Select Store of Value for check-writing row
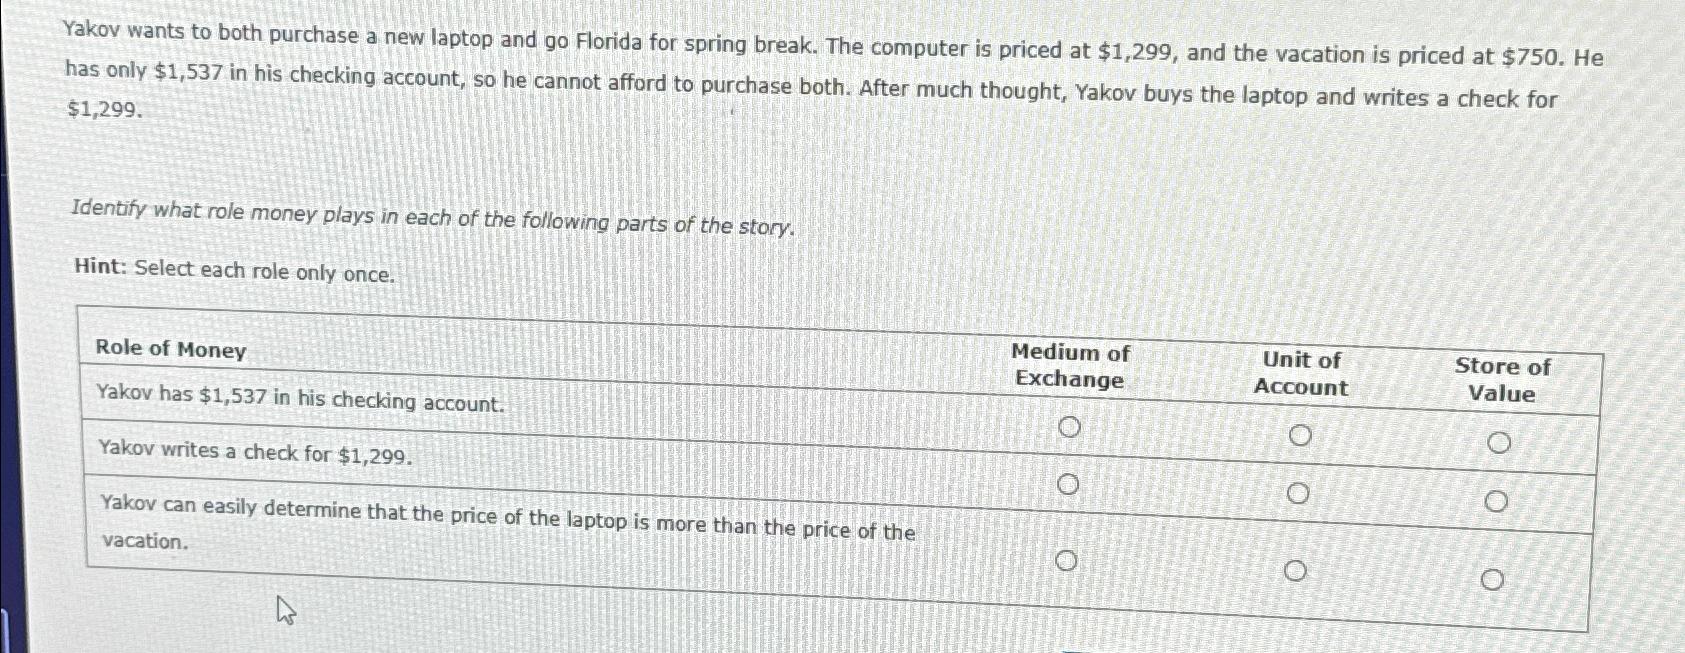The width and height of the screenshot is (1685, 653). 1497,499
